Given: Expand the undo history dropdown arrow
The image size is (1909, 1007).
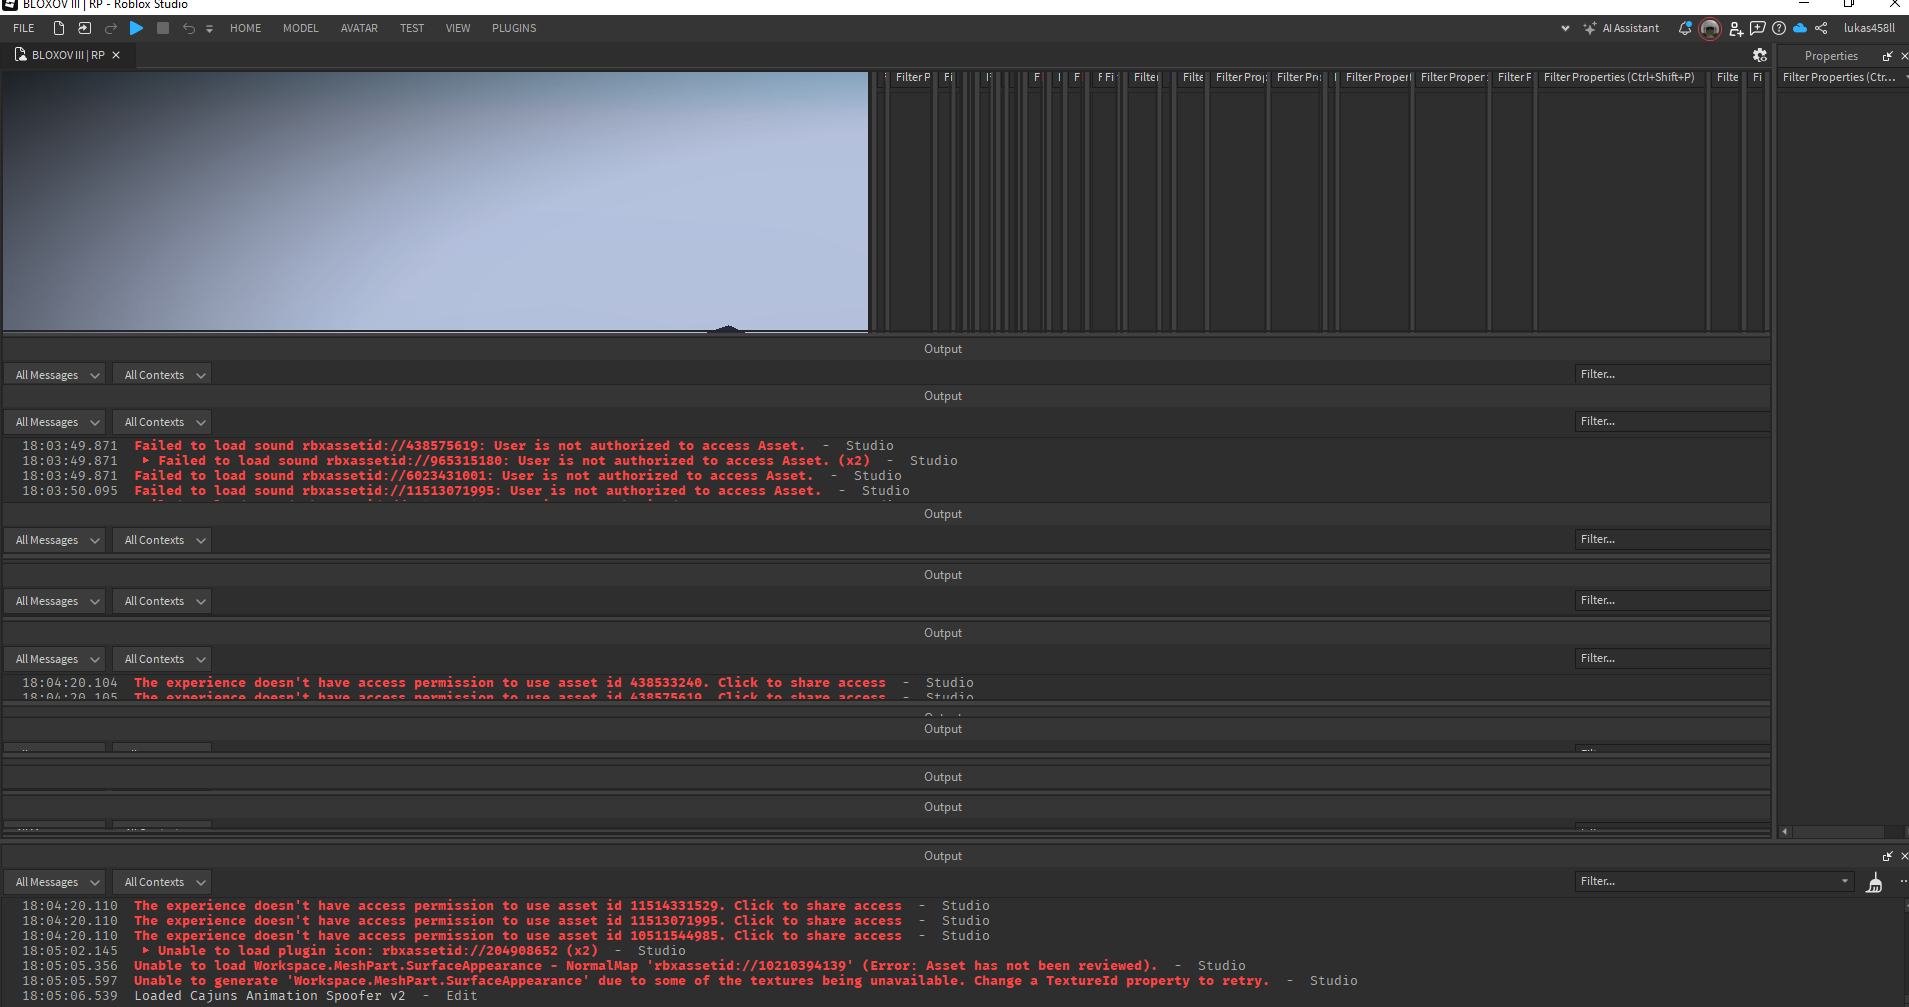Looking at the screenshot, I should 208,28.
